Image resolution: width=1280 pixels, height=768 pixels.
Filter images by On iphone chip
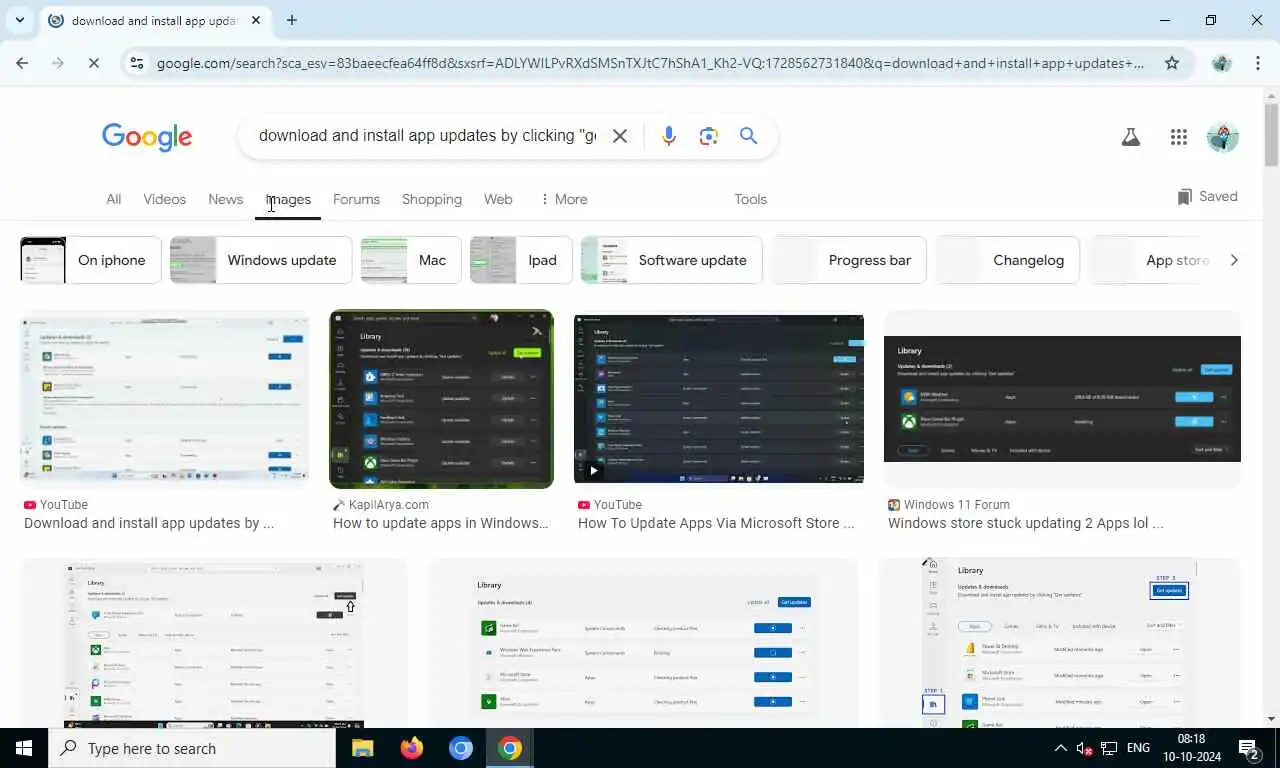[91, 260]
